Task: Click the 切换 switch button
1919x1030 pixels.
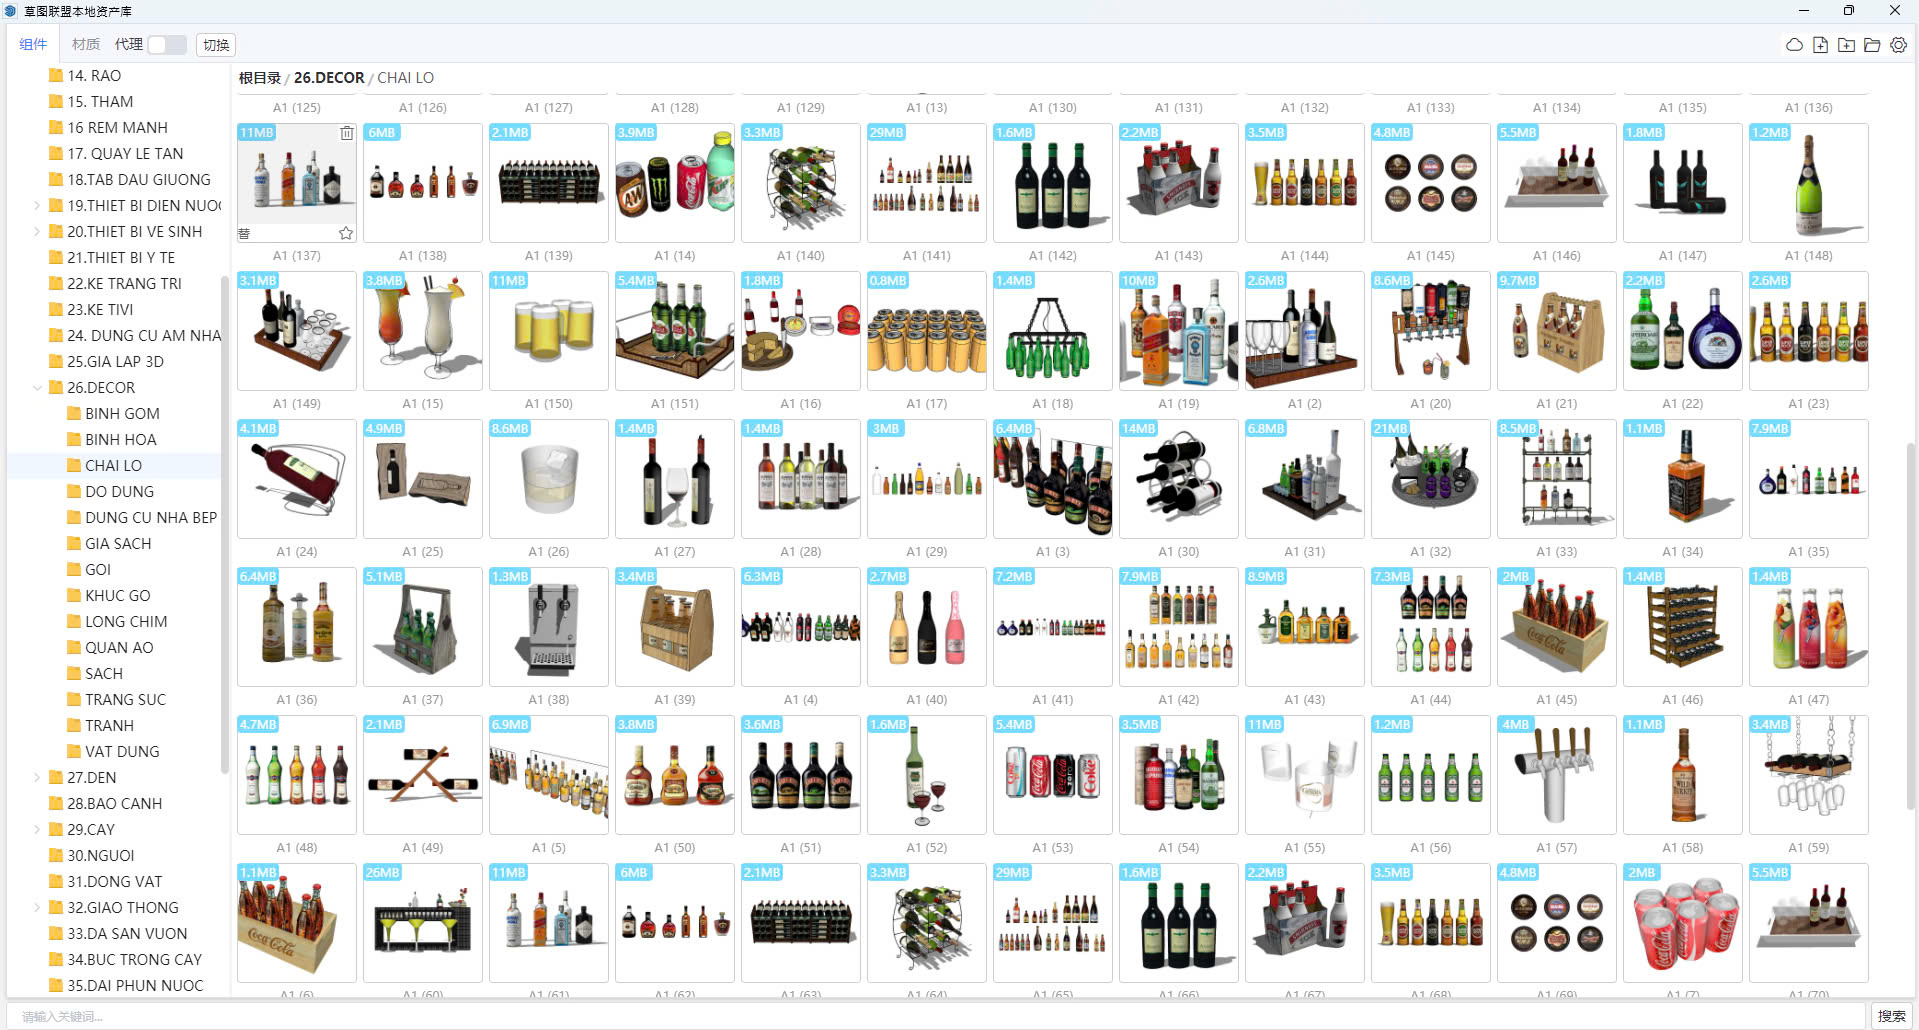Action: 216,45
